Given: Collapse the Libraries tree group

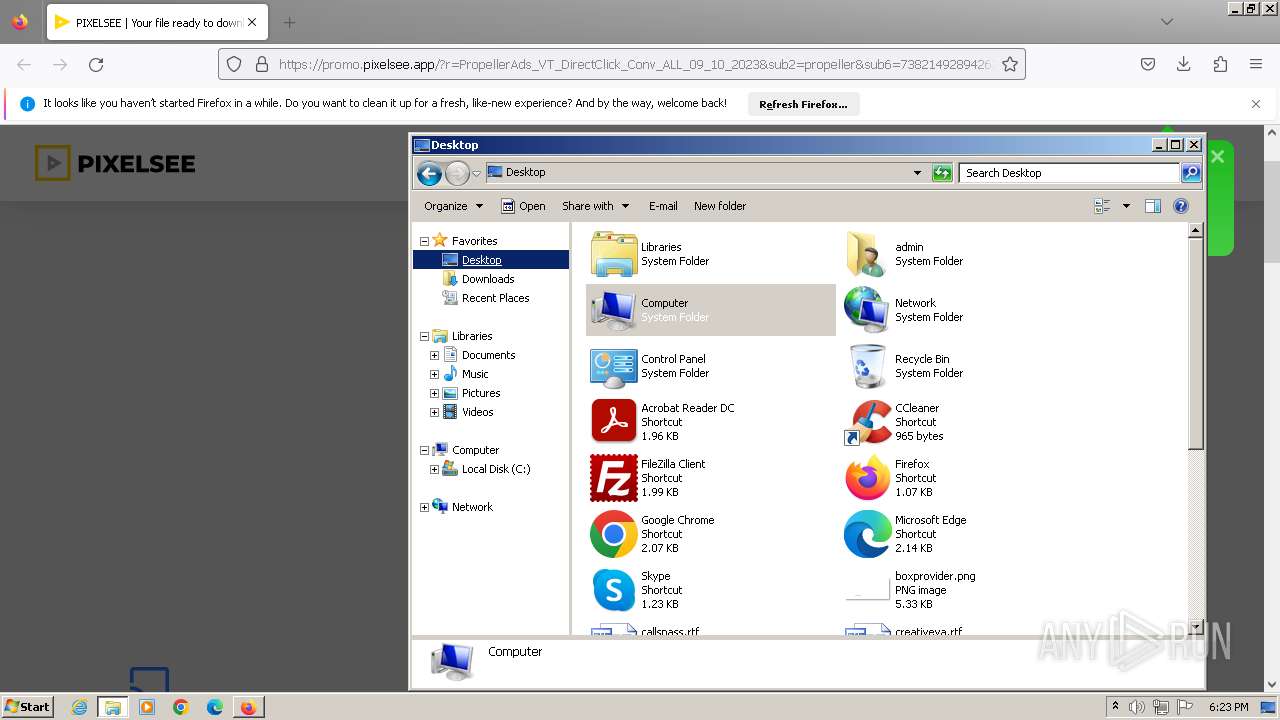Looking at the screenshot, I should tap(424, 336).
